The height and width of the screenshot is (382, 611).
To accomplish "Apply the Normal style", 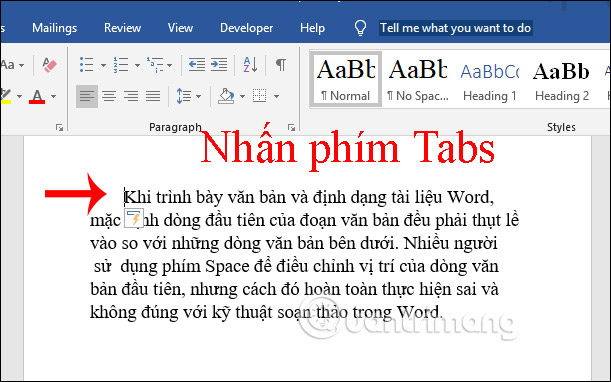I will click(x=346, y=80).
